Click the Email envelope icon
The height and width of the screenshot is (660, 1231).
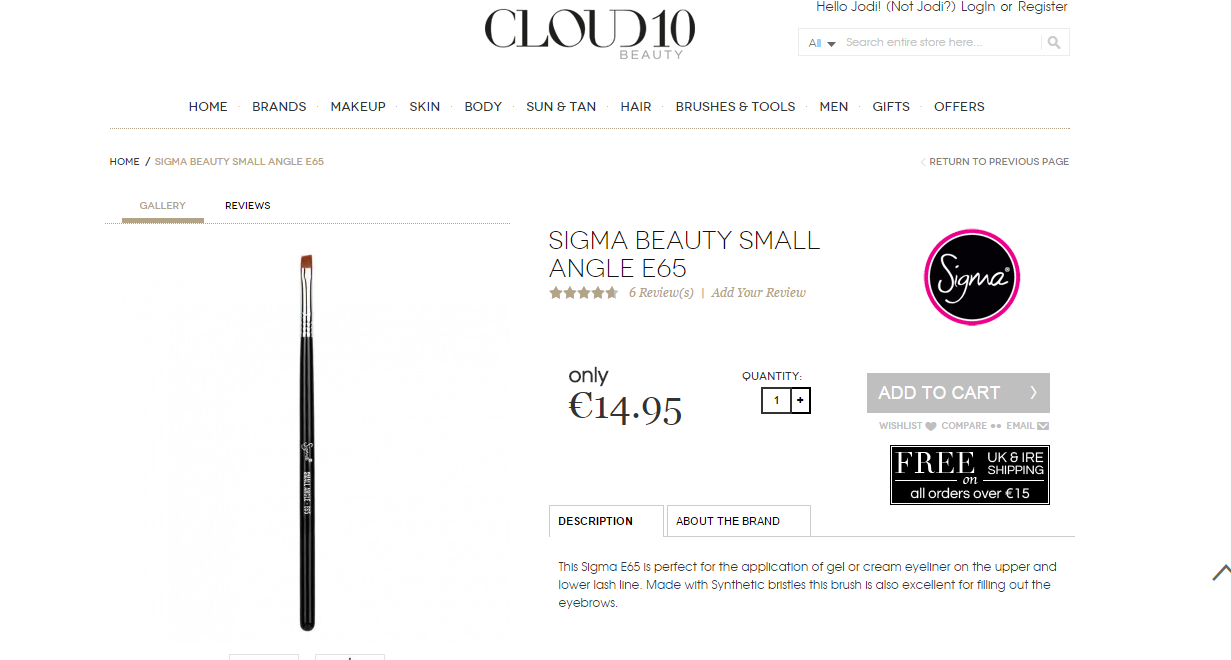[x=1043, y=426]
